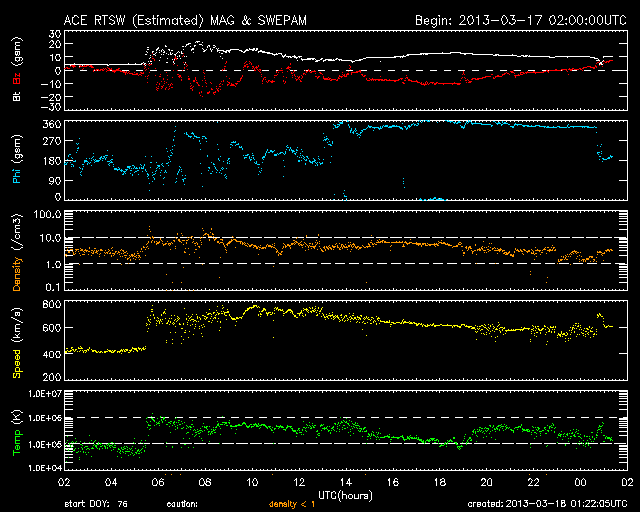The image size is (640, 512).
Task: Click the '1.0E+04' tick on Temp axis
Action: click(x=45, y=468)
